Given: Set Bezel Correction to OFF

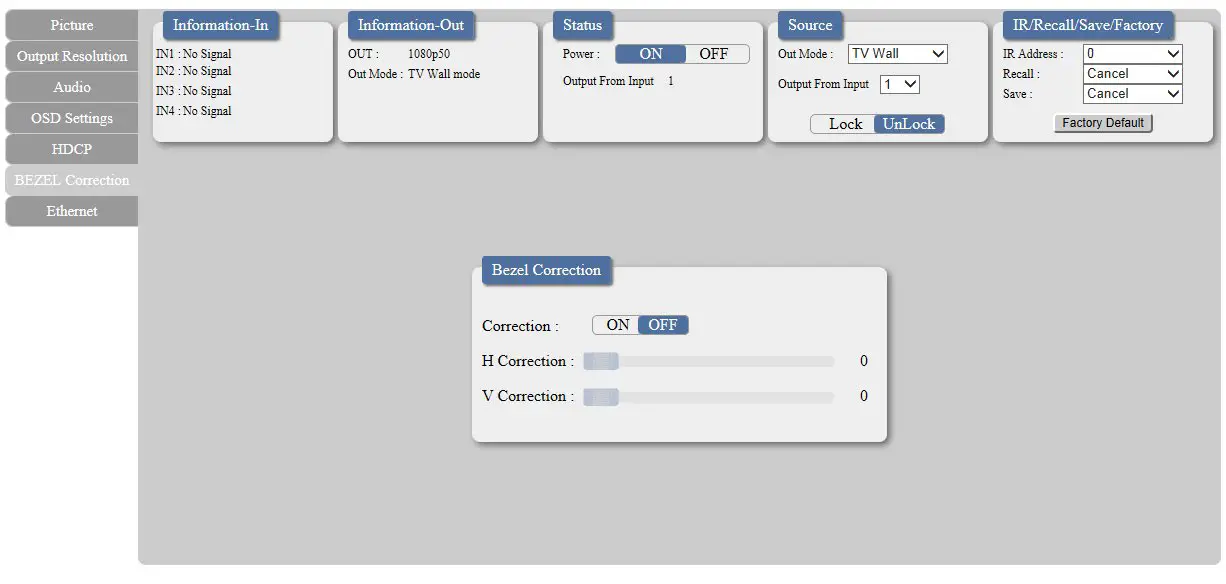Looking at the screenshot, I should tap(663, 325).
